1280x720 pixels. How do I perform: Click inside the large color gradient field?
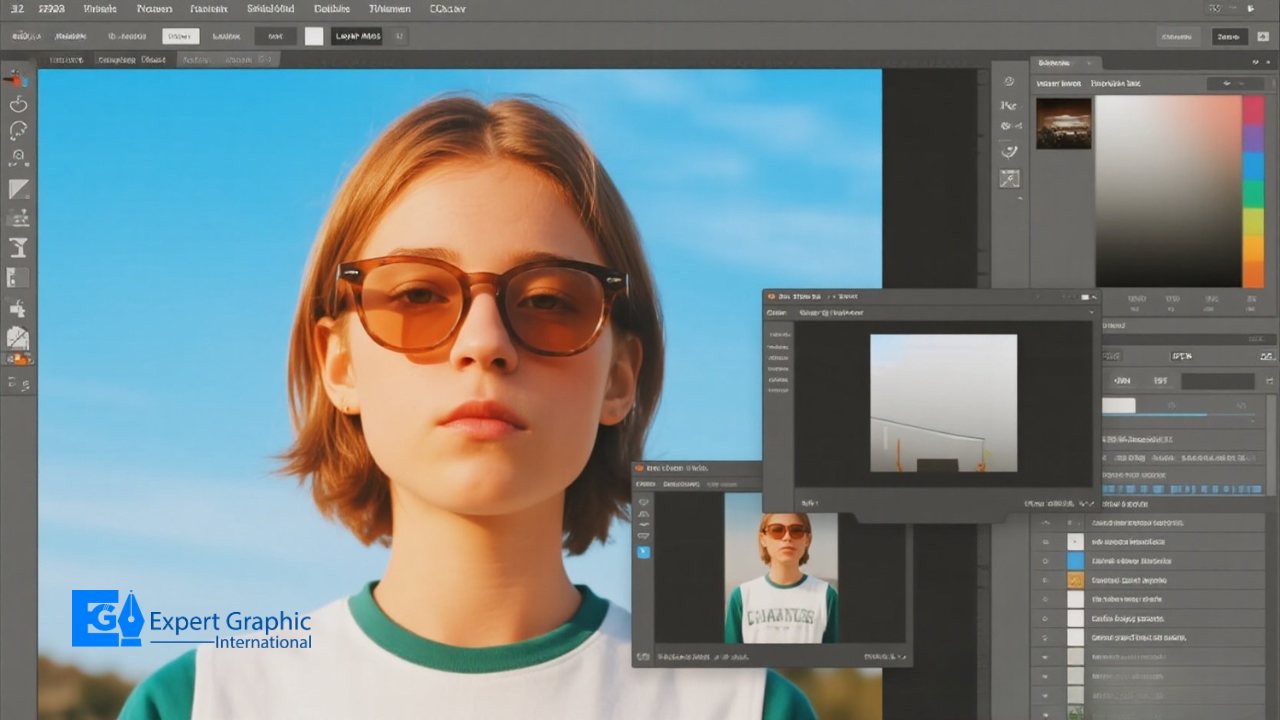pyautogui.click(x=1168, y=191)
